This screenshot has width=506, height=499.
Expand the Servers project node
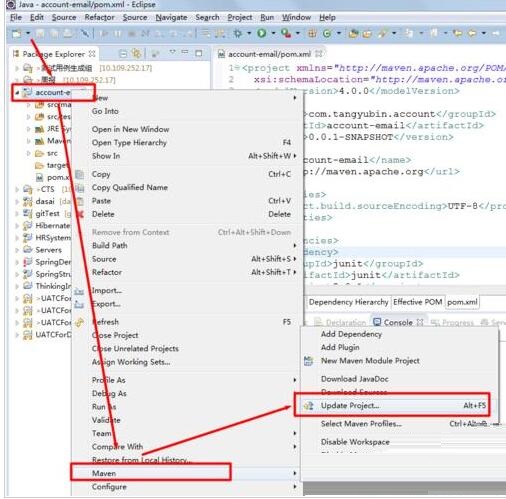[x=17, y=250]
